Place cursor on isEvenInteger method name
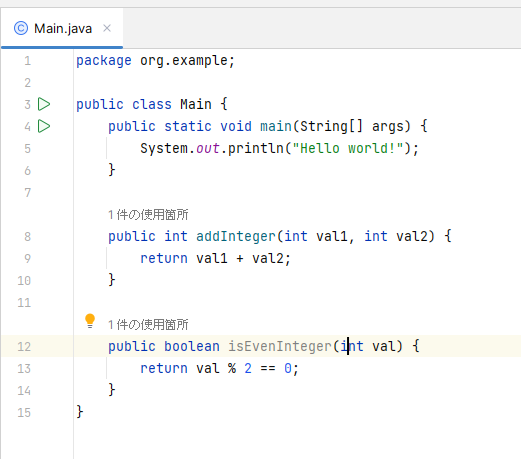Screen dimensions: 521x459 pos(280,346)
